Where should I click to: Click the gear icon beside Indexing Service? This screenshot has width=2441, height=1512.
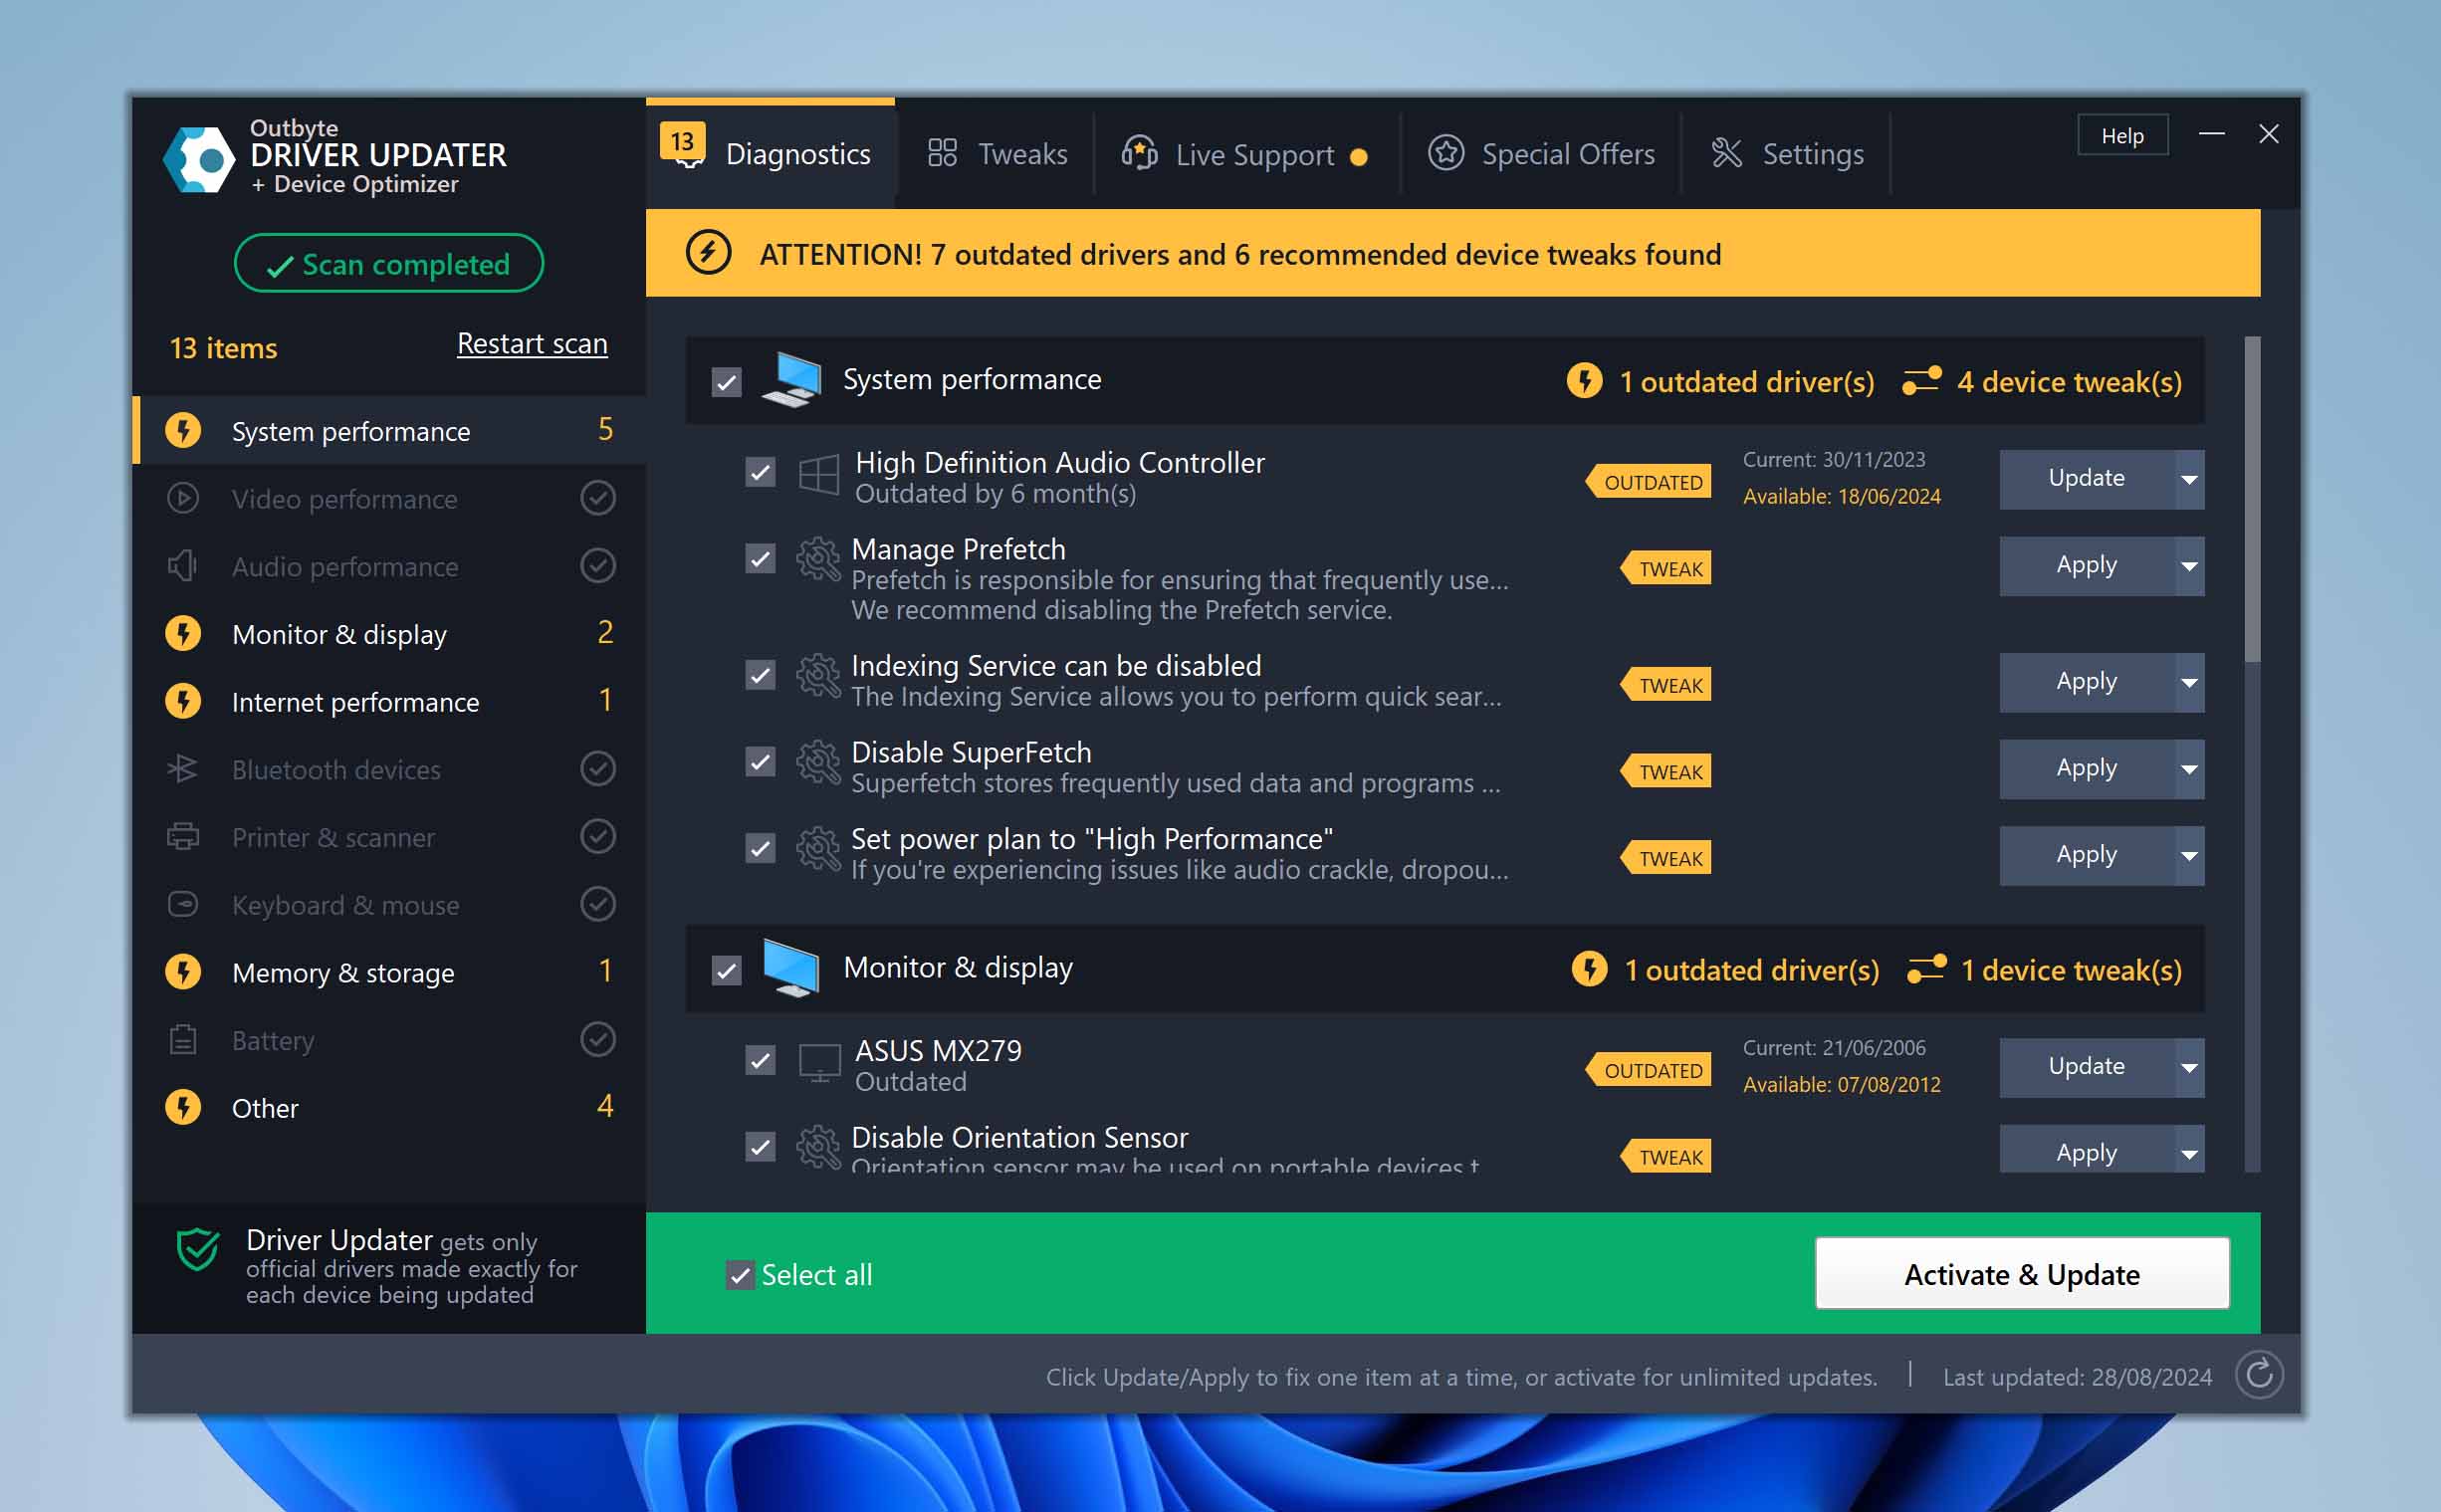tap(819, 676)
